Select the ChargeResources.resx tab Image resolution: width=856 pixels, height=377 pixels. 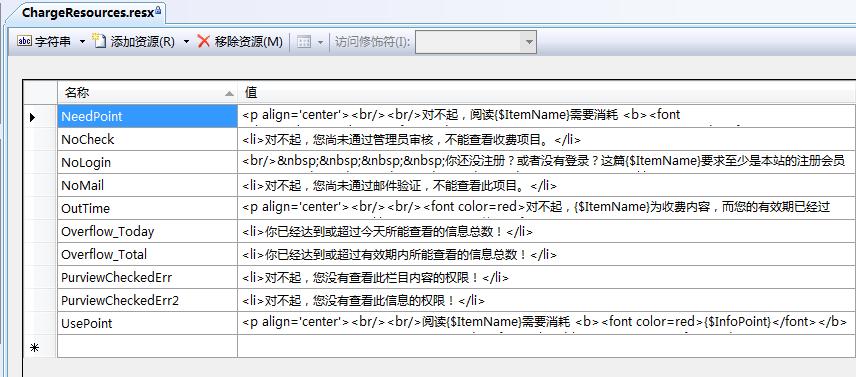click(88, 13)
